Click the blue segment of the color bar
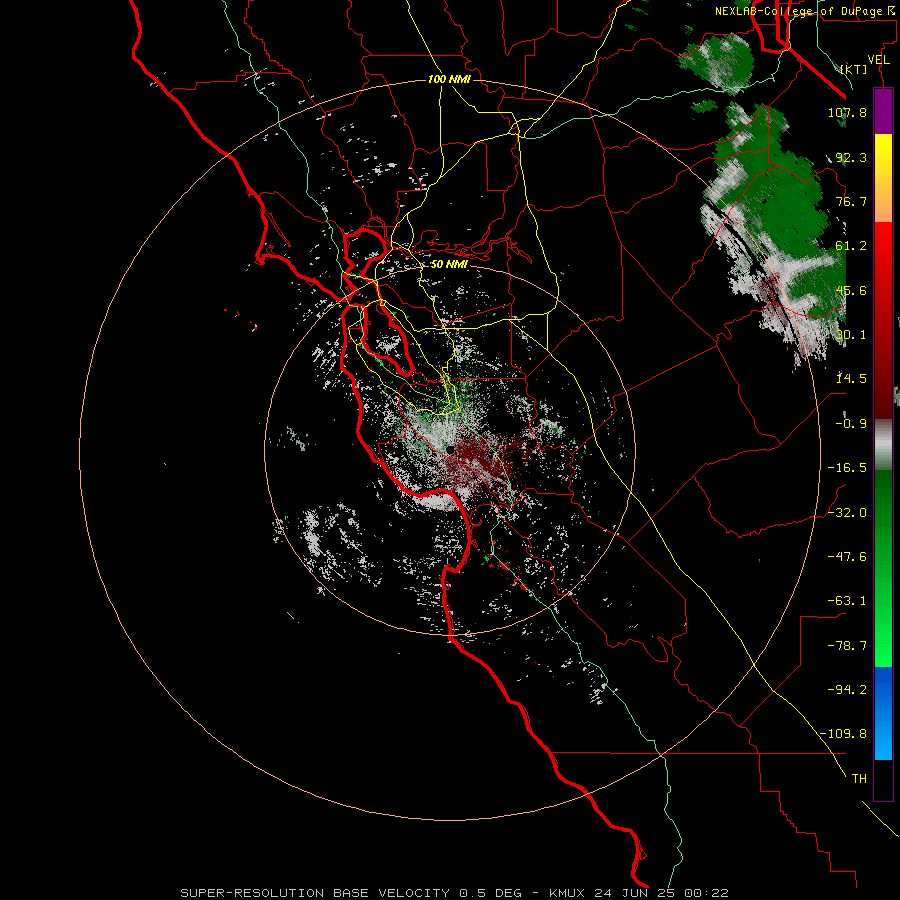This screenshot has height=900, width=900. pyautogui.click(x=883, y=713)
